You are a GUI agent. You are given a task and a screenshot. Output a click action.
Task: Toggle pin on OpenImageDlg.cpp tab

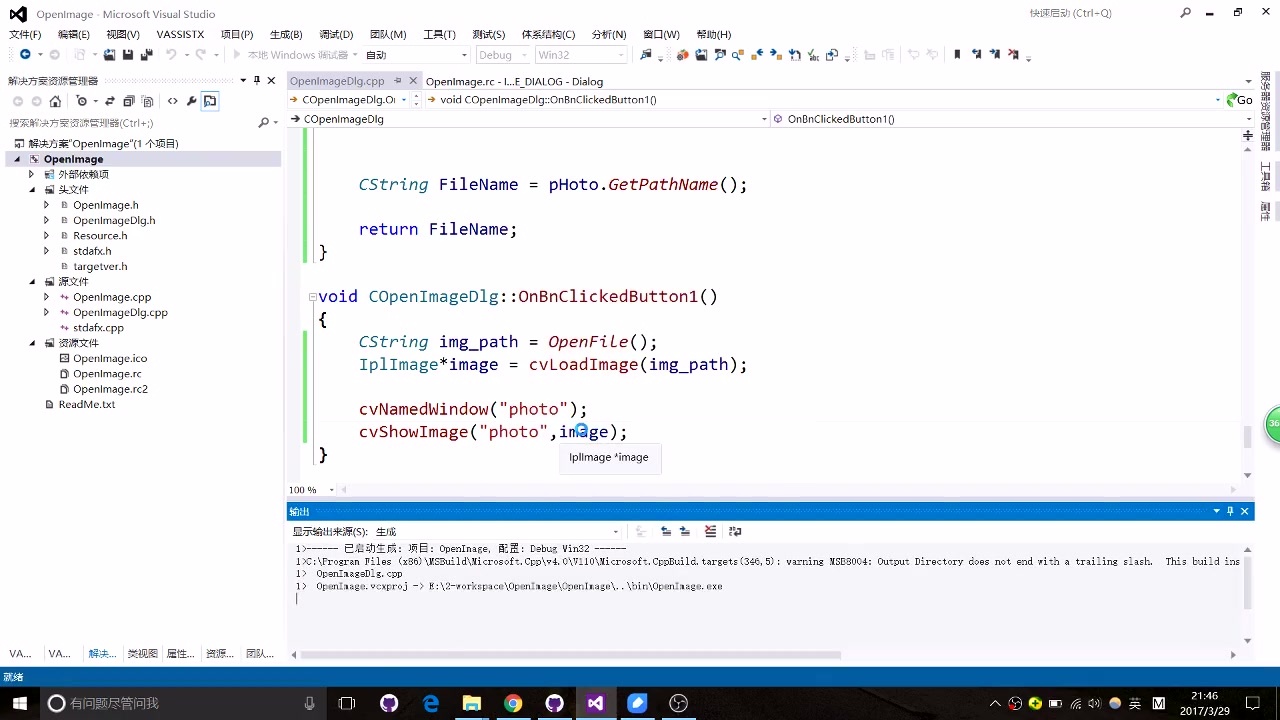click(397, 81)
